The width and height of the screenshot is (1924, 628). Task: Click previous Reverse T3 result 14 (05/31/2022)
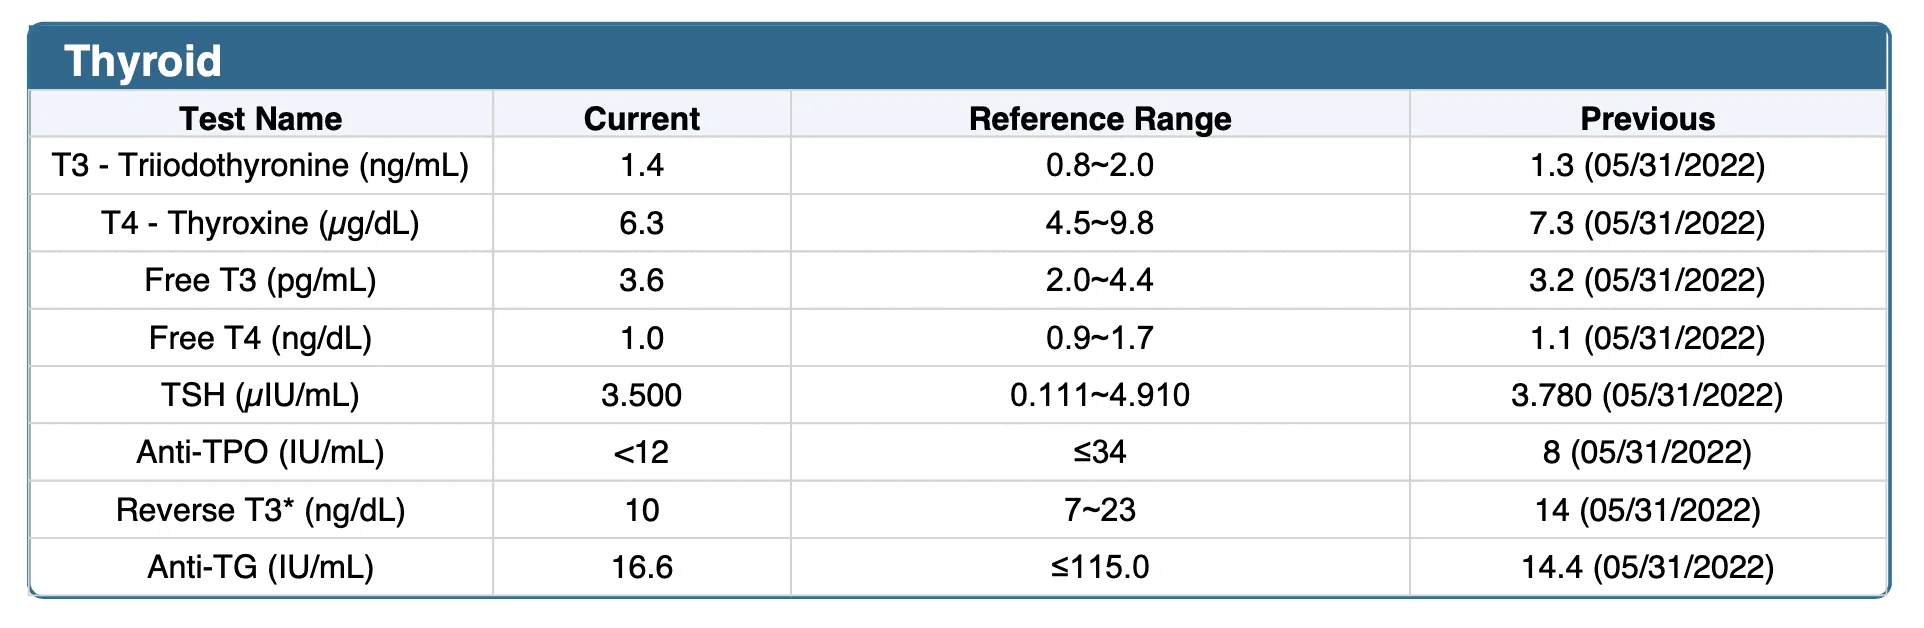1648,510
